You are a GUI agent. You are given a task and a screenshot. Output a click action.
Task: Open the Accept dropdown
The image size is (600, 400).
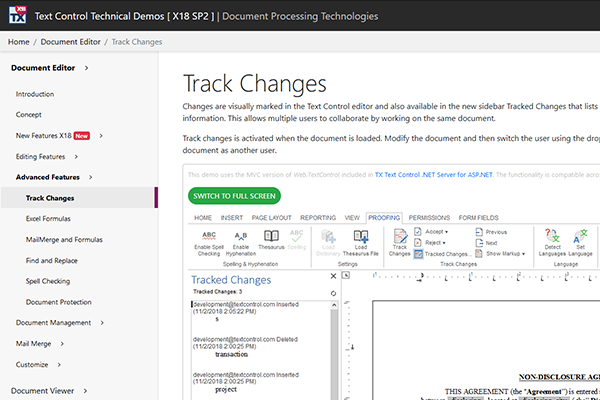pyautogui.click(x=431, y=232)
